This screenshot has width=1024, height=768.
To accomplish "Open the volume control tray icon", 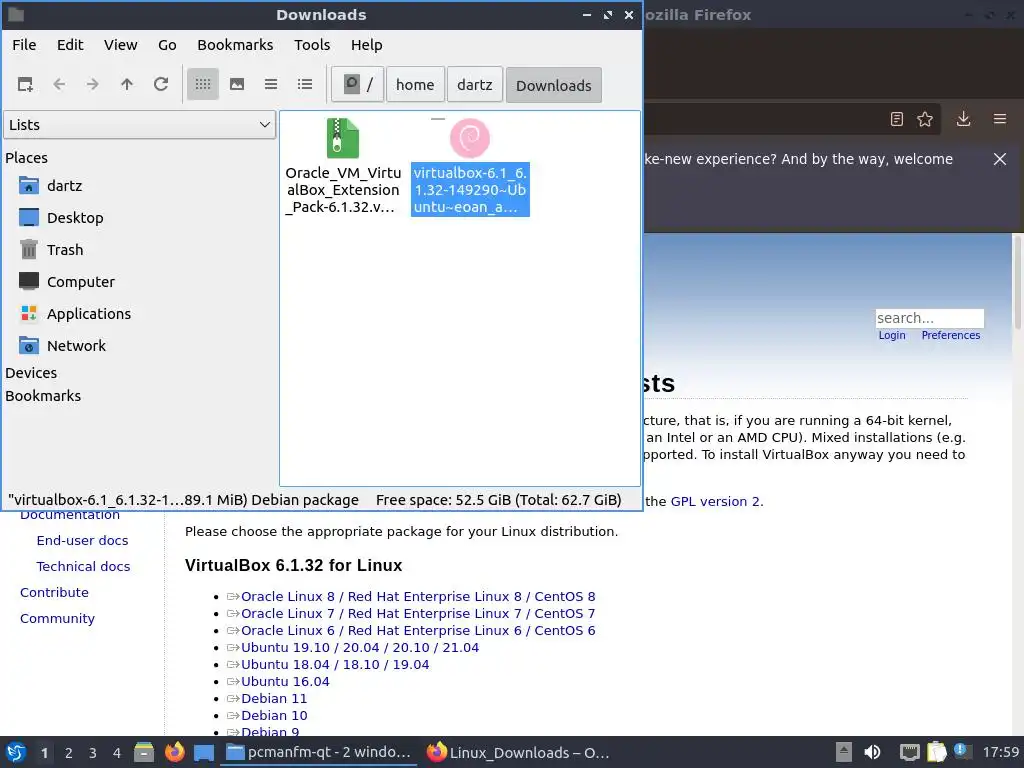I will pos(872,752).
